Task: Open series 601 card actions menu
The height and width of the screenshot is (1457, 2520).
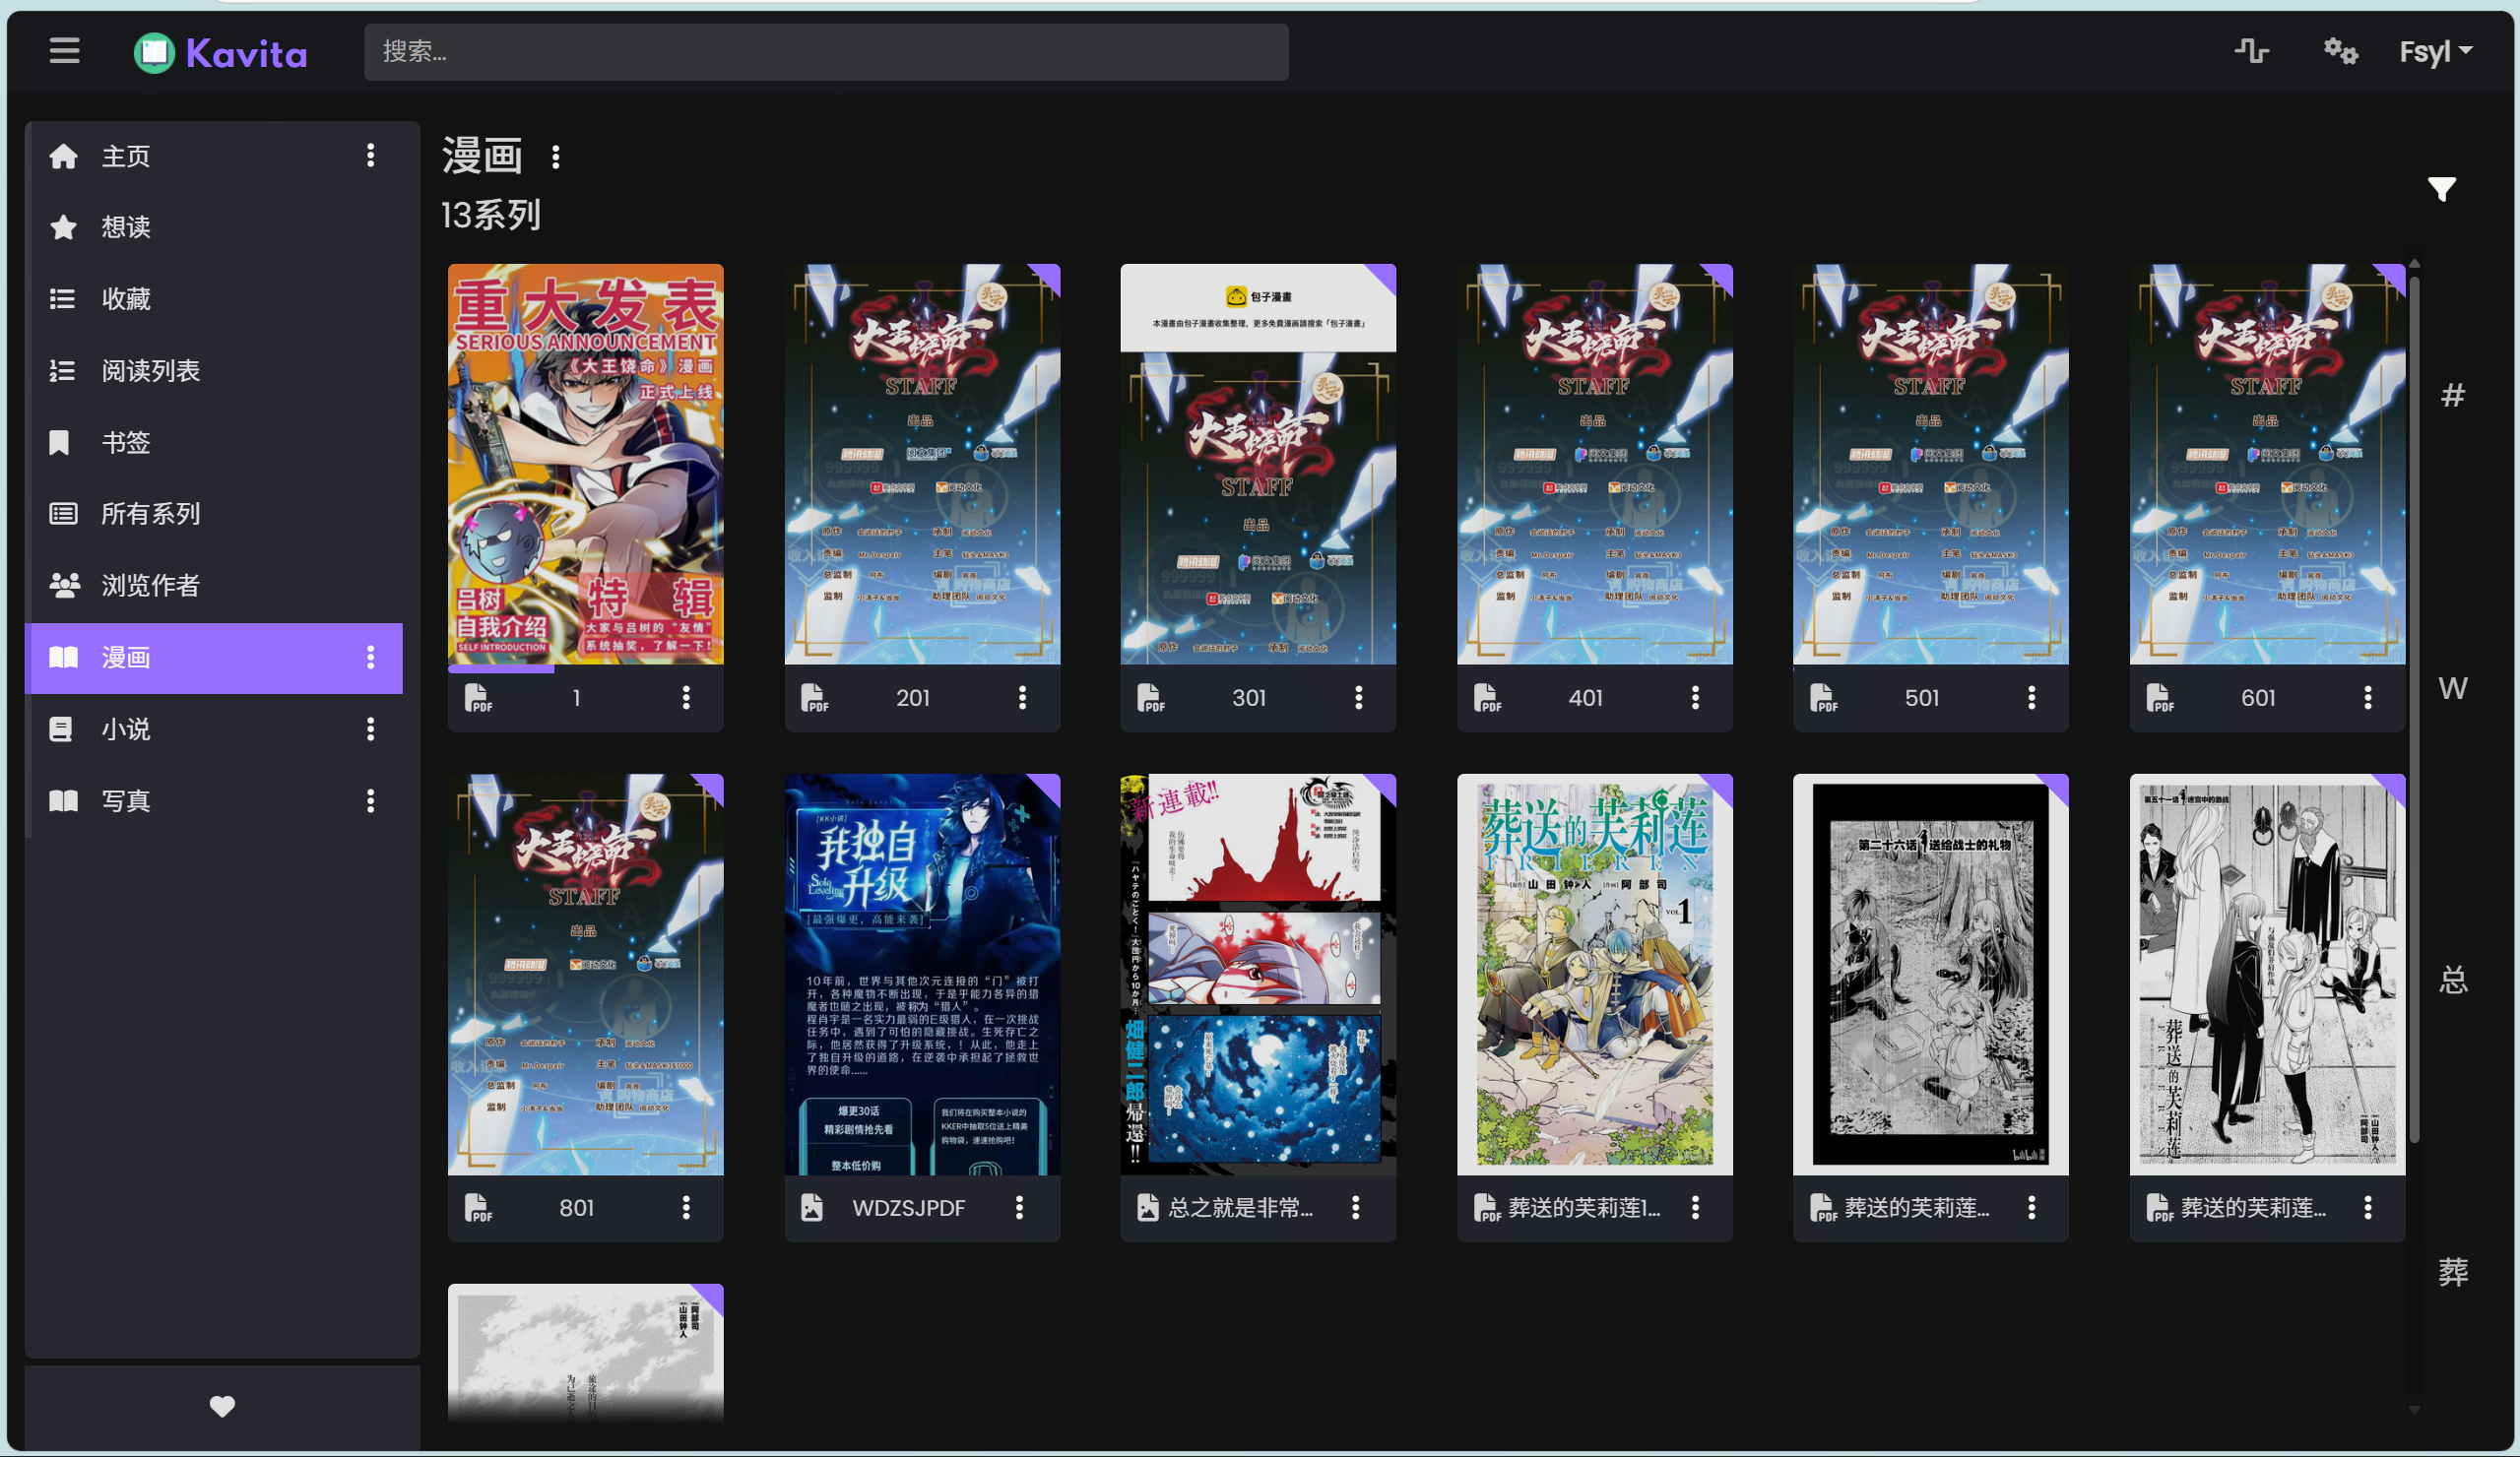Action: point(2367,698)
